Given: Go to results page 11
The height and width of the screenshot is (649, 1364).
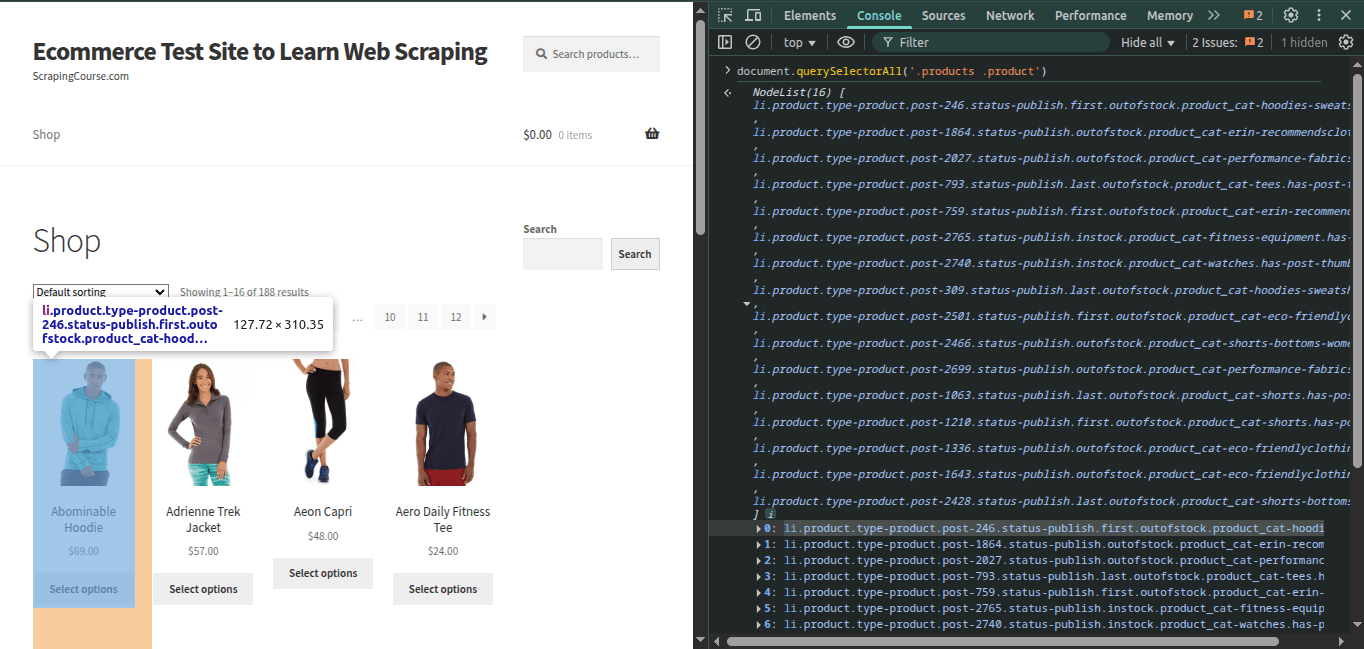Looking at the screenshot, I should [x=423, y=317].
